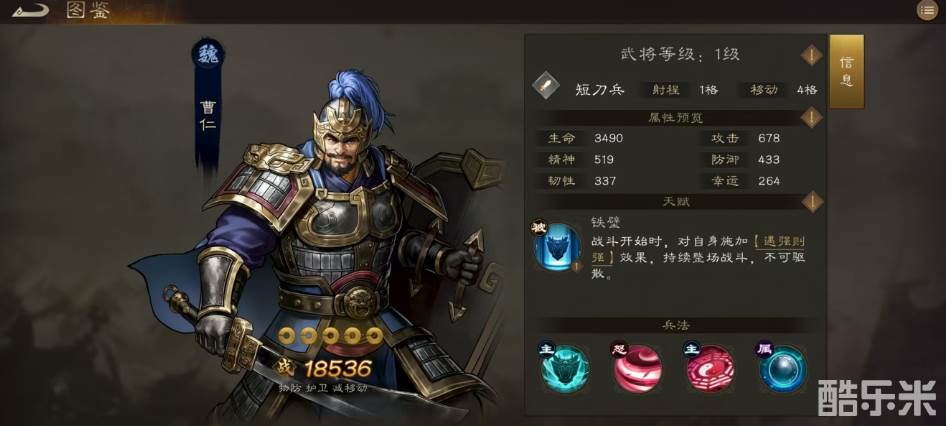Tap the 短刀兵 troop type icon
Viewport: 946px width, 426px height.
tap(545, 86)
